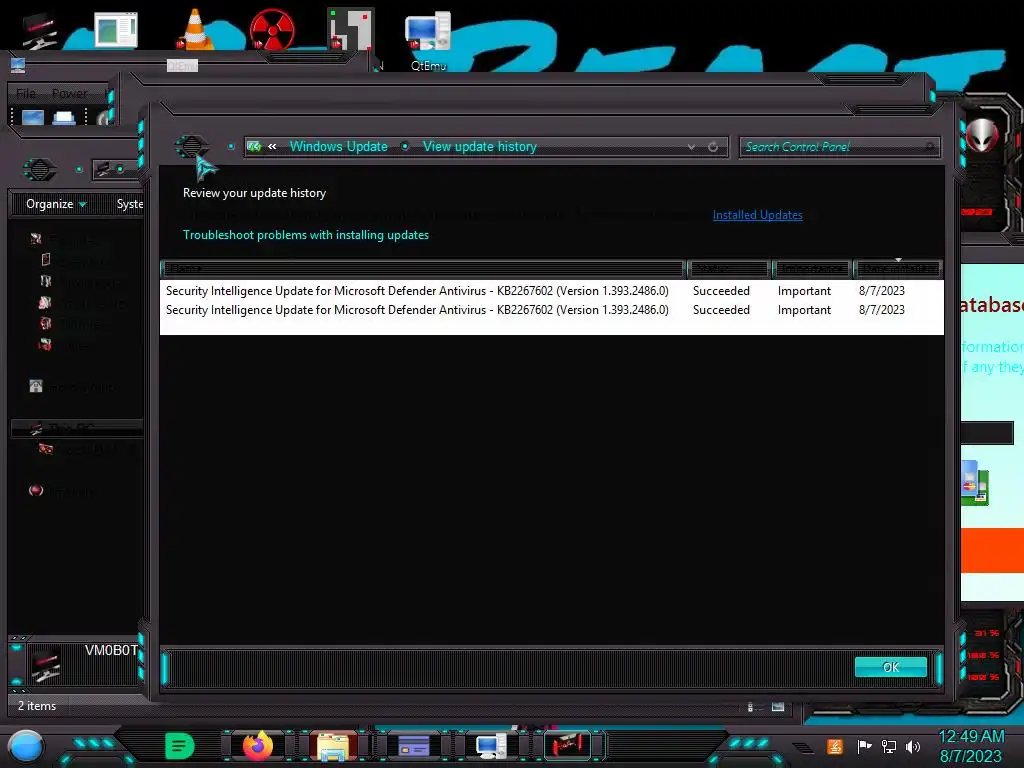The image size is (1024, 768).
Task: Open the Installed Updates link
Action: [x=758, y=215]
